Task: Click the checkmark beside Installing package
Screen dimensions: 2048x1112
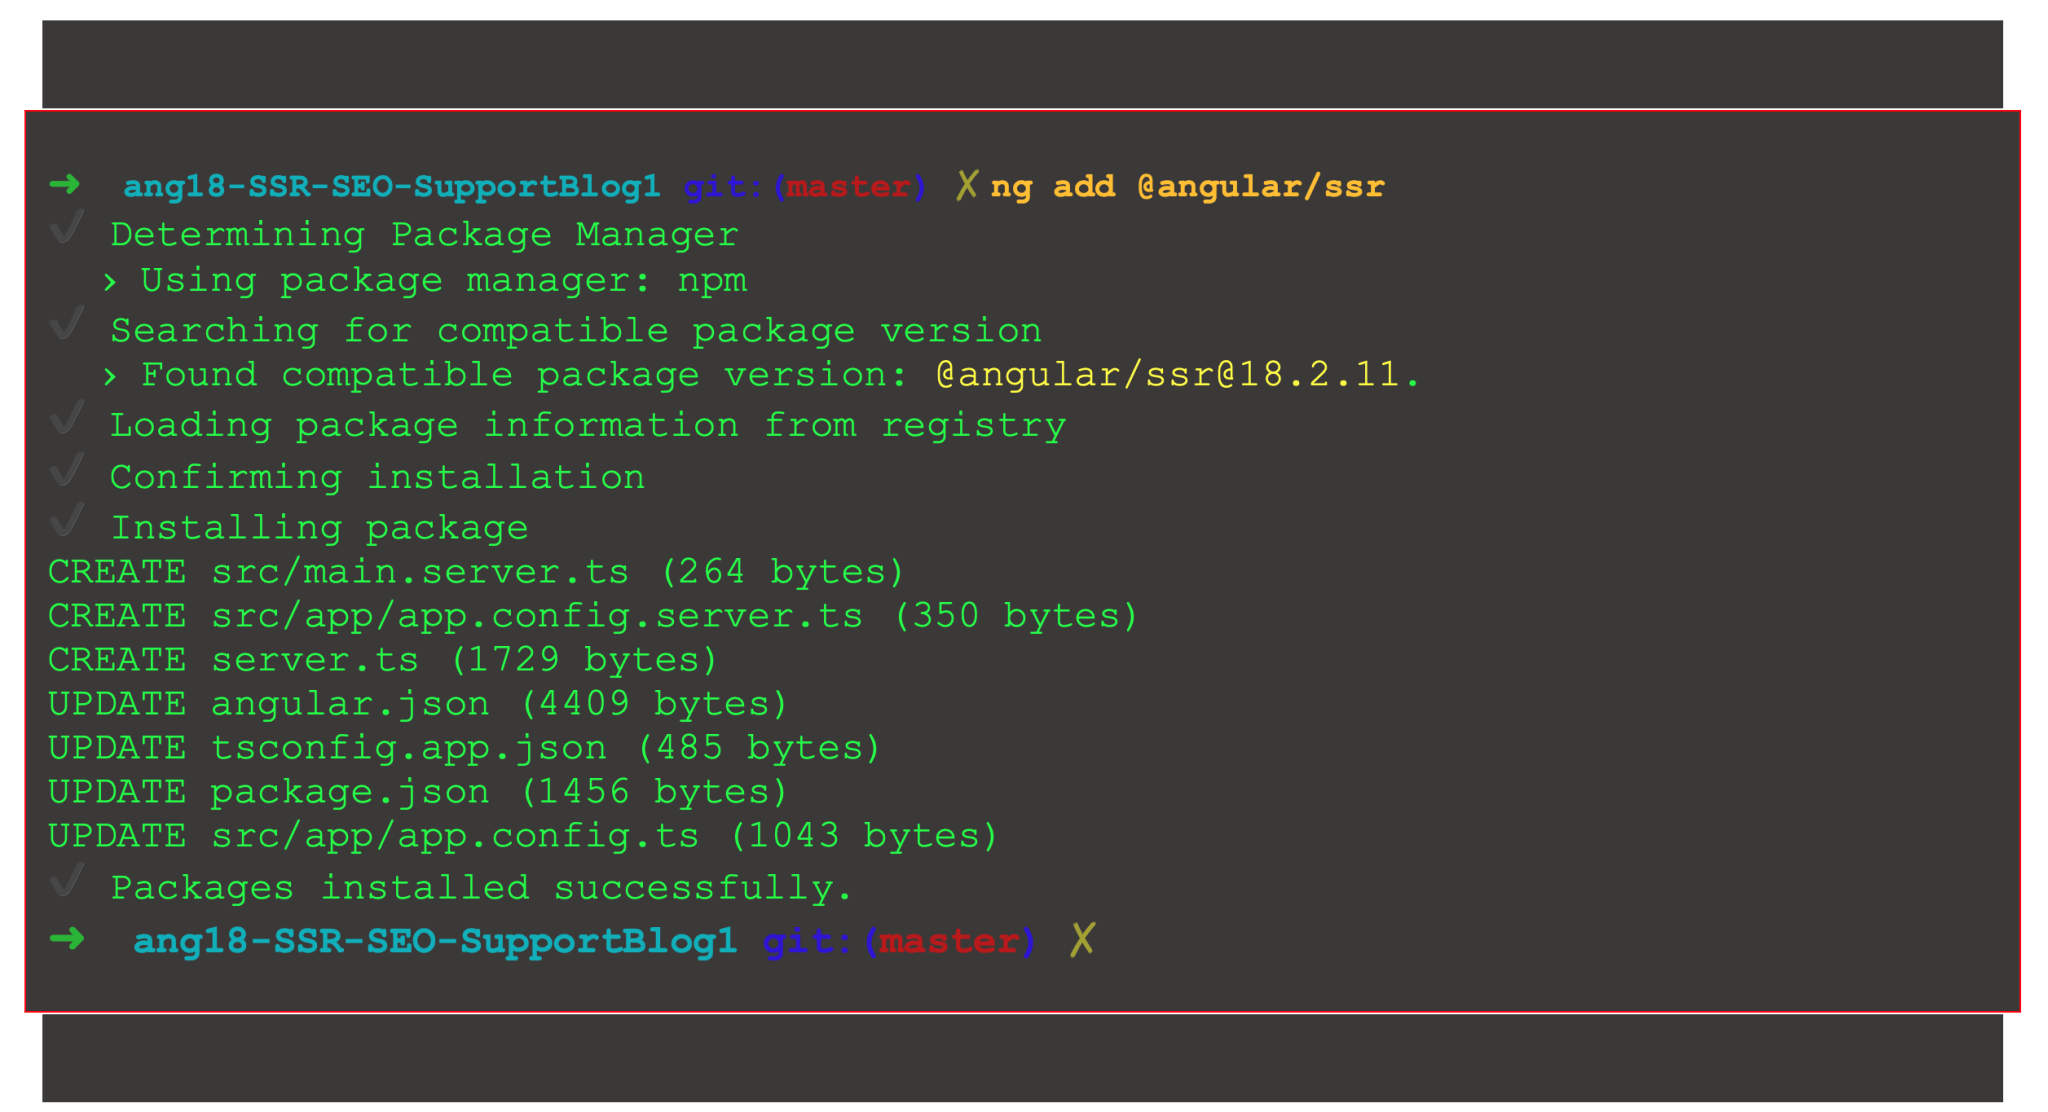Action: point(67,521)
